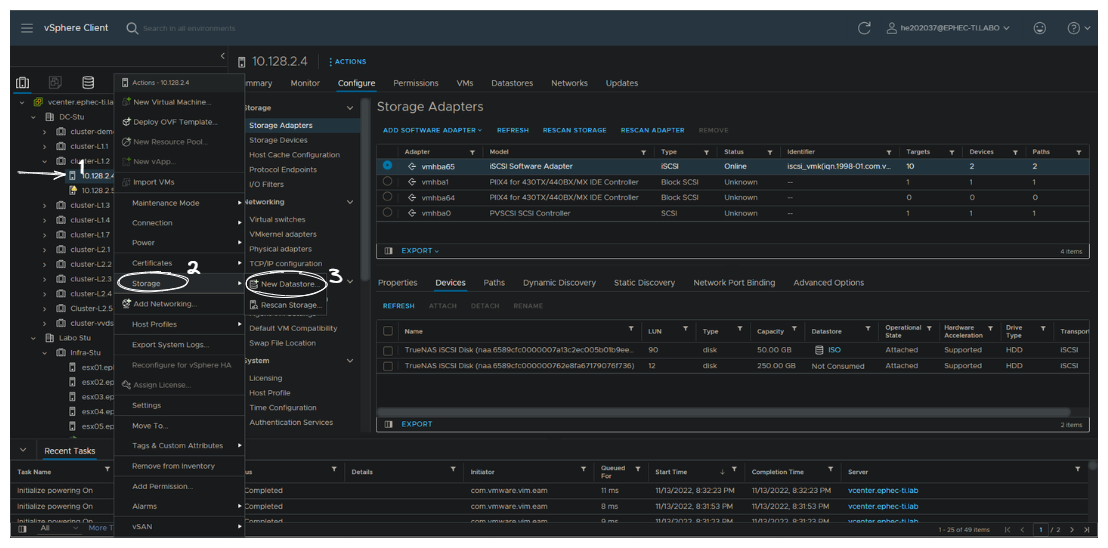Click filter icon on Targets column

click(x=952, y=152)
